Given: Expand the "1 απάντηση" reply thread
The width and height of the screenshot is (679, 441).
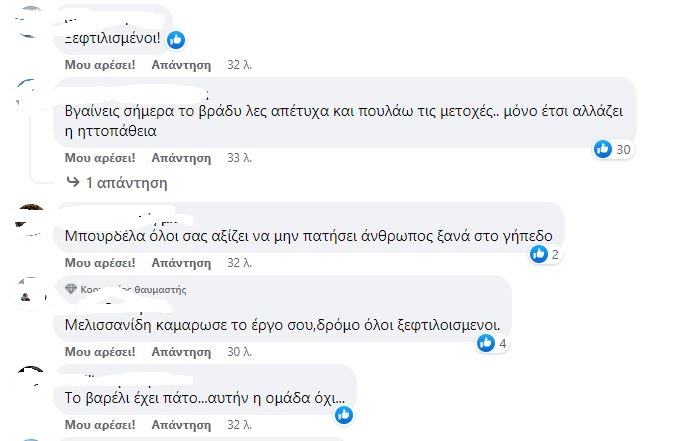Looking at the screenshot, I should [125, 183].
